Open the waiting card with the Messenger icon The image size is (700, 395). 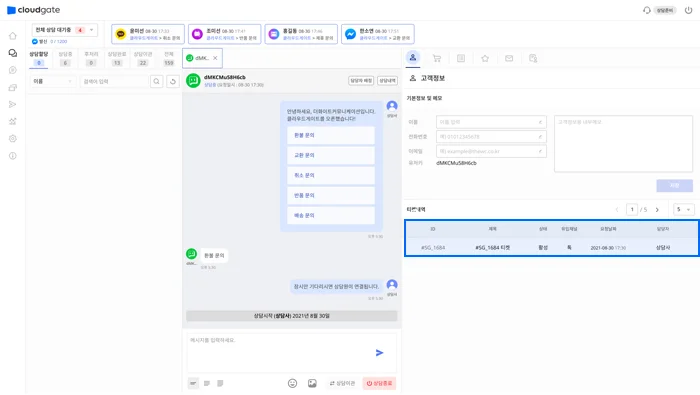(378, 34)
